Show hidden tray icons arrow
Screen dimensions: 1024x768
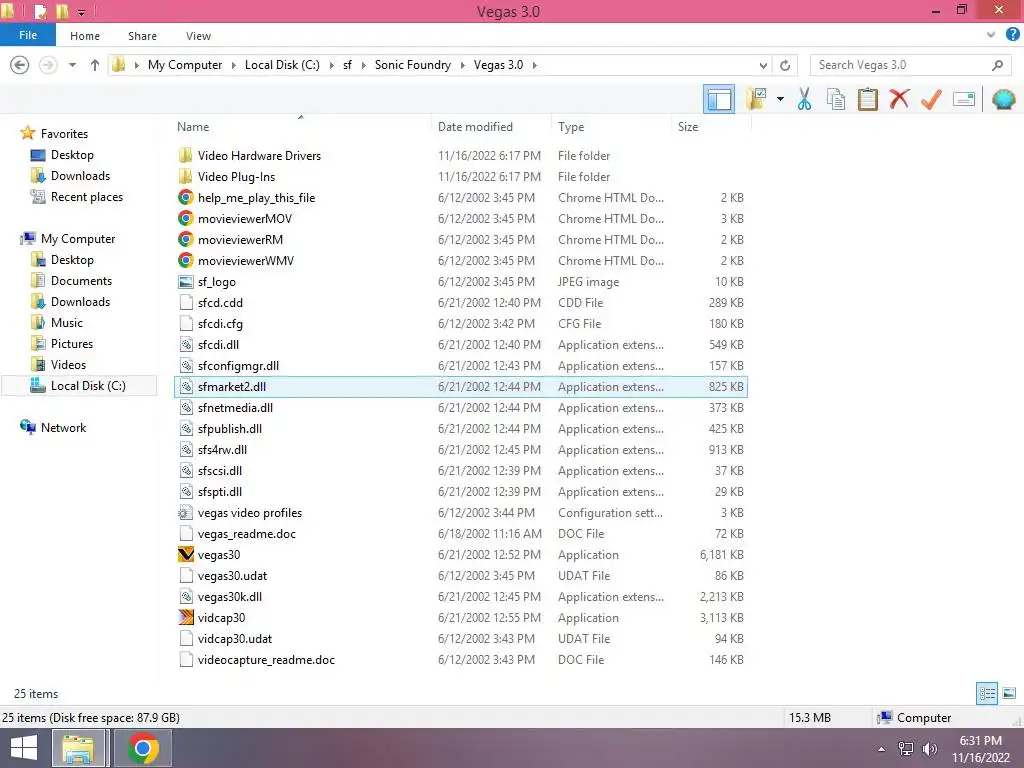tap(882, 749)
